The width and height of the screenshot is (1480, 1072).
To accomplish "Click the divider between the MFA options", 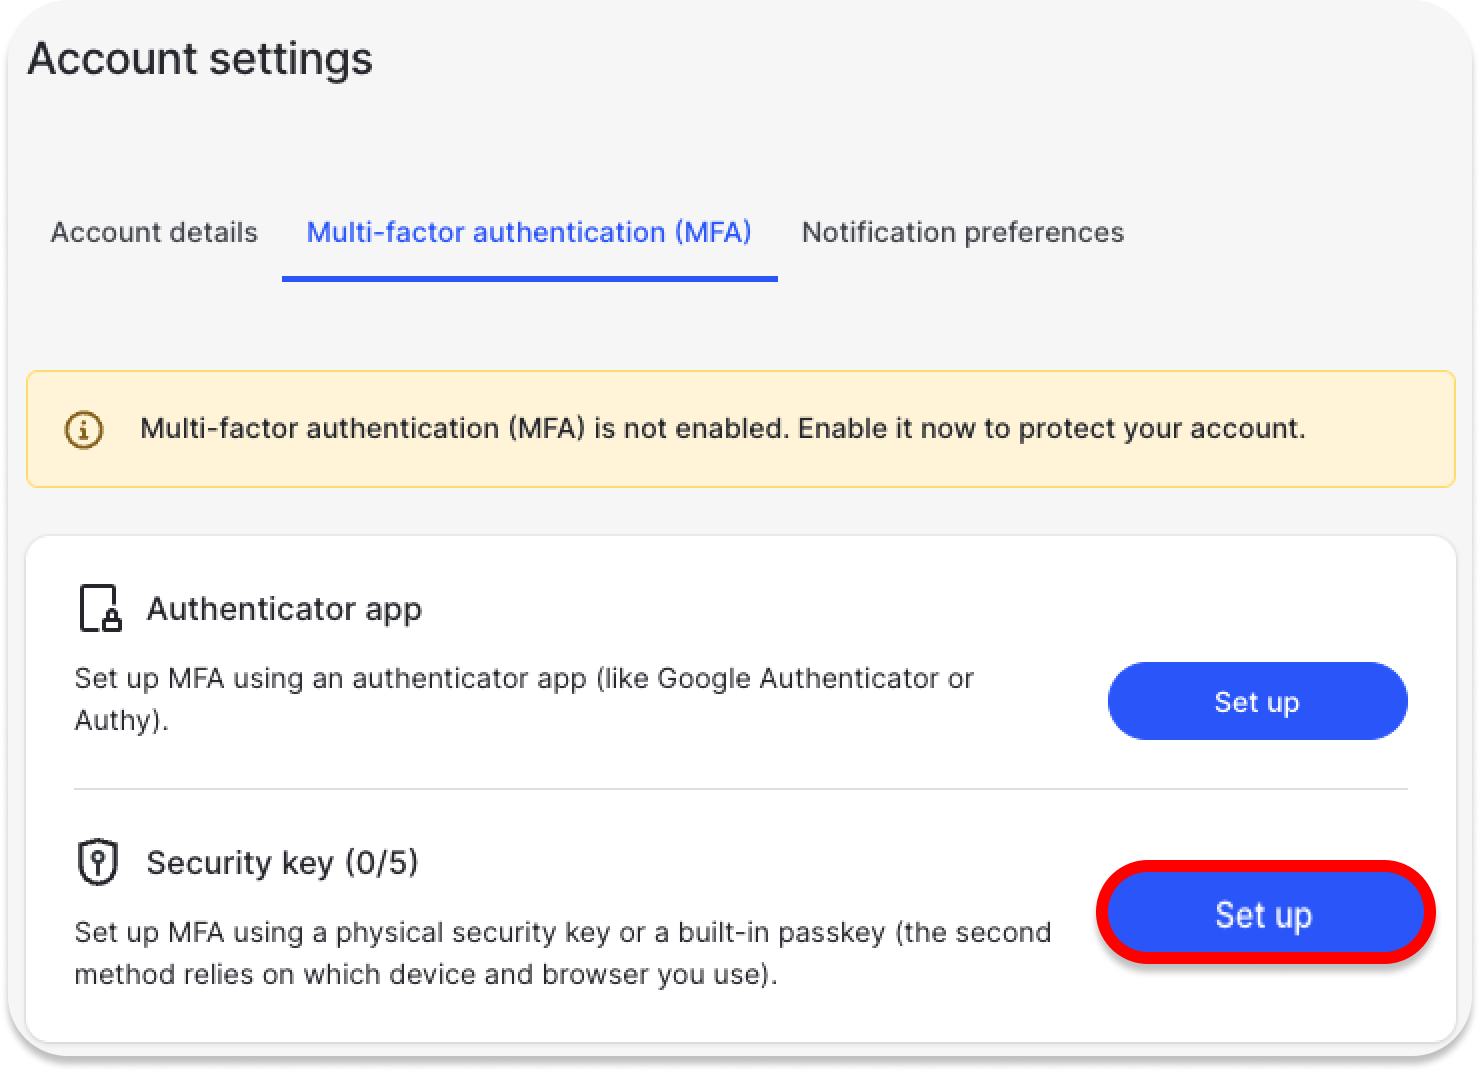I will click(x=740, y=788).
